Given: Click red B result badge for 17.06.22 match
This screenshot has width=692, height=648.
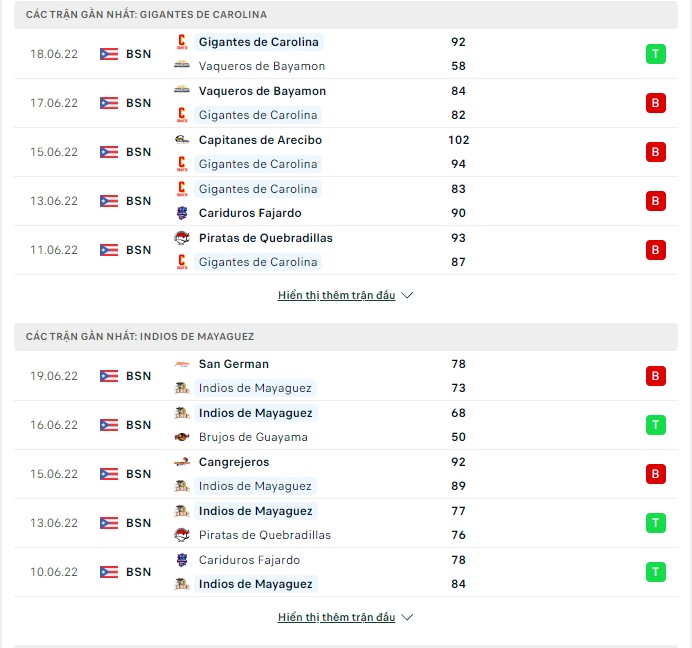Looking at the screenshot, I should point(655,103).
